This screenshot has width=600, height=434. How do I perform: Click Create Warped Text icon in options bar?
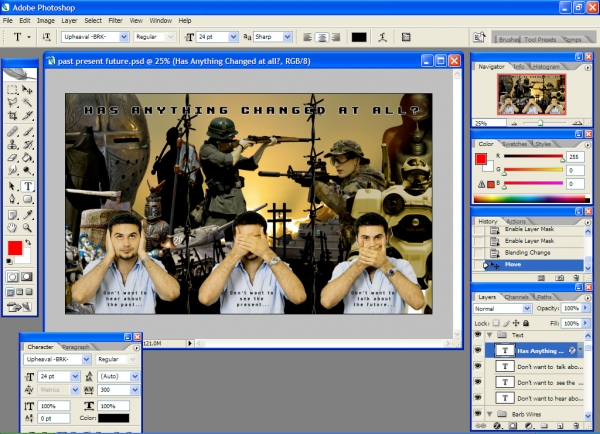point(382,37)
